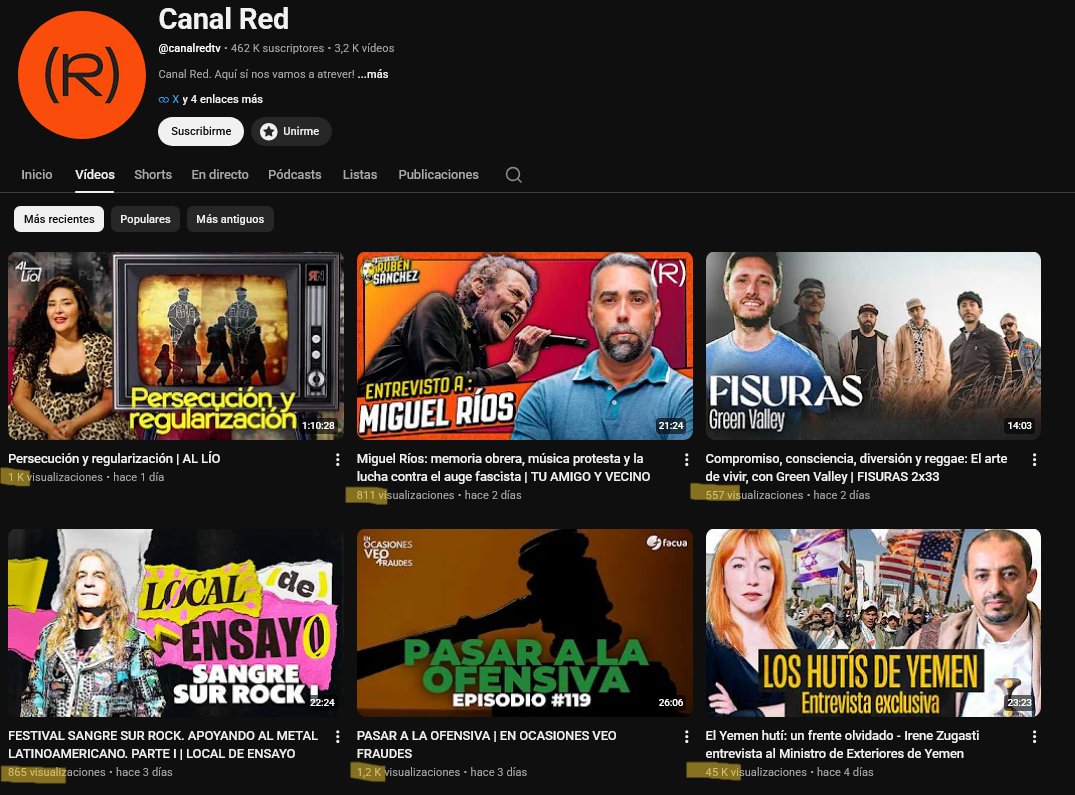Open the Listas tab
This screenshot has height=795, width=1075.
pos(360,175)
